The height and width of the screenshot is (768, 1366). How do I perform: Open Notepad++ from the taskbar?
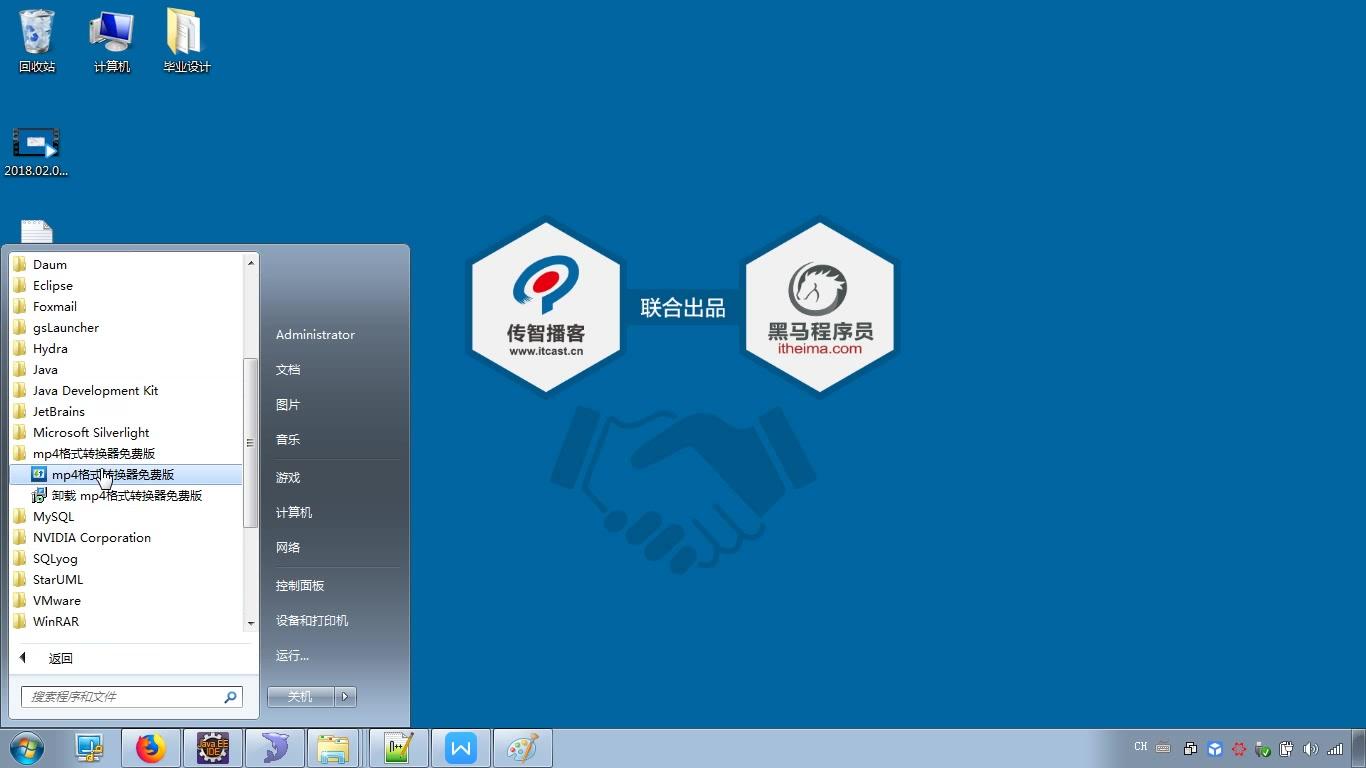coord(399,748)
